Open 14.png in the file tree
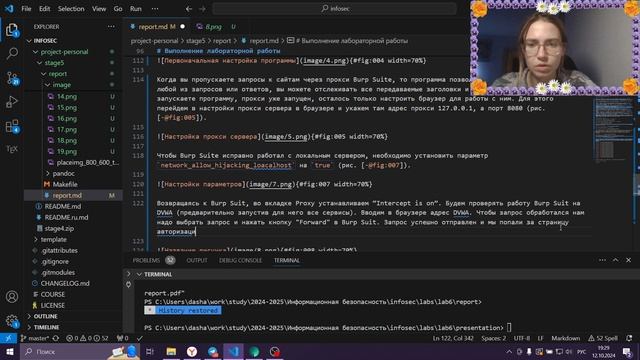This screenshot has width=640, height=360. pyautogui.click(x=67, y=96)
